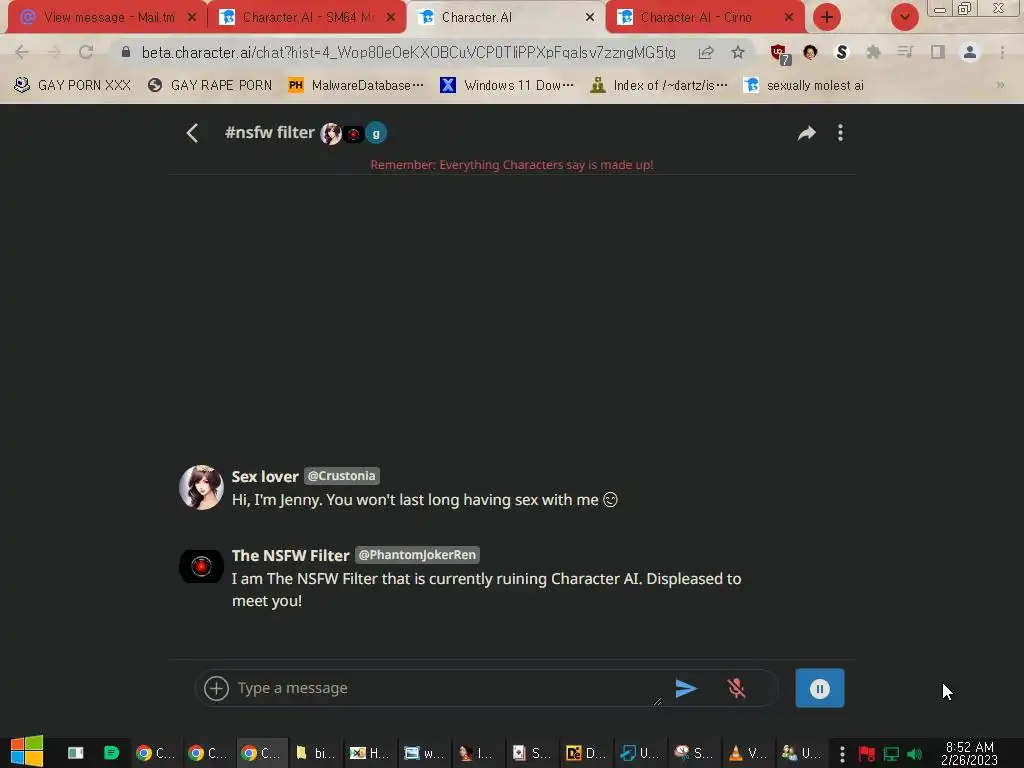
Task: Click 'Remember: Everything Characters say' notice
Action: tap(511, 165)
